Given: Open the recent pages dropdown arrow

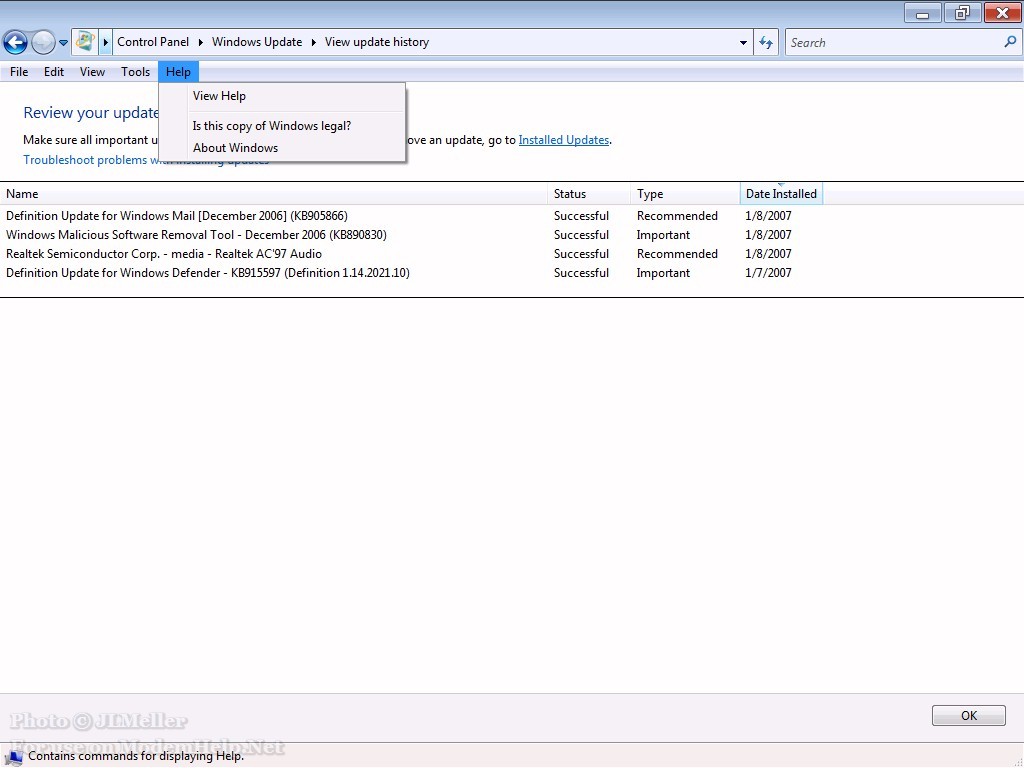Looking at the screenshot, I should click(63, 43).
